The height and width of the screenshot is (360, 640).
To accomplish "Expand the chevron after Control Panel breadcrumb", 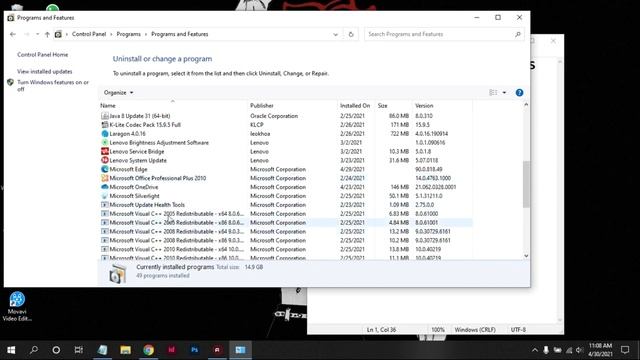I will tap(111, 34).
